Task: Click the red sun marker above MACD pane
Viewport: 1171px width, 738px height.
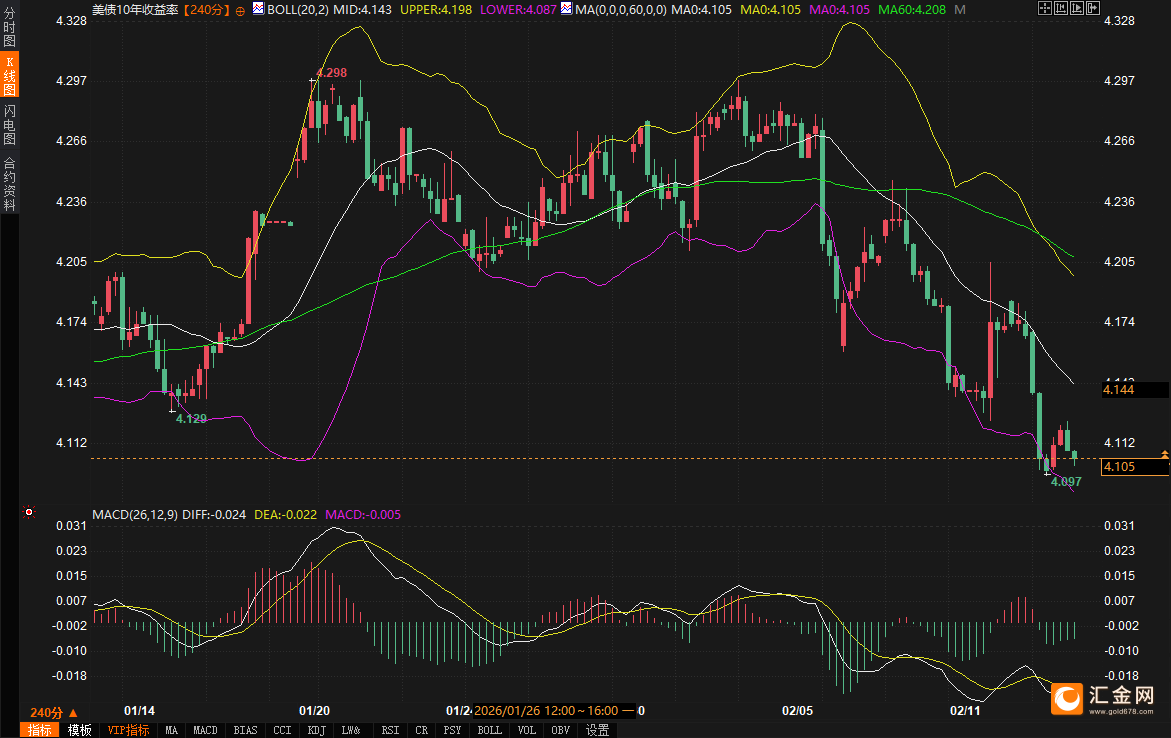Action: (29, 513)
